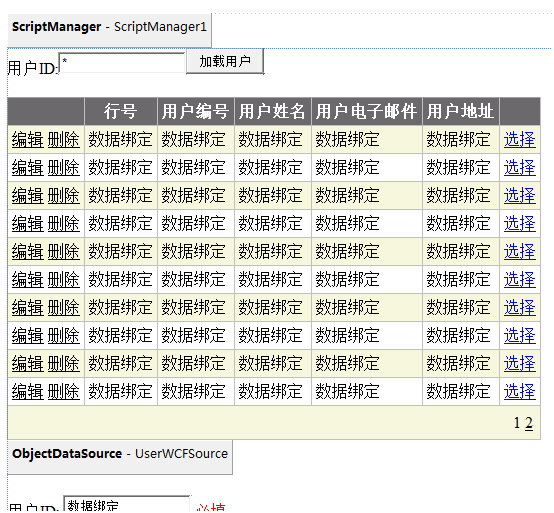Click the 加载用户 button
The width and height of the screenshot is (554, 513).
pyautogui.click(x=225, y=62)
